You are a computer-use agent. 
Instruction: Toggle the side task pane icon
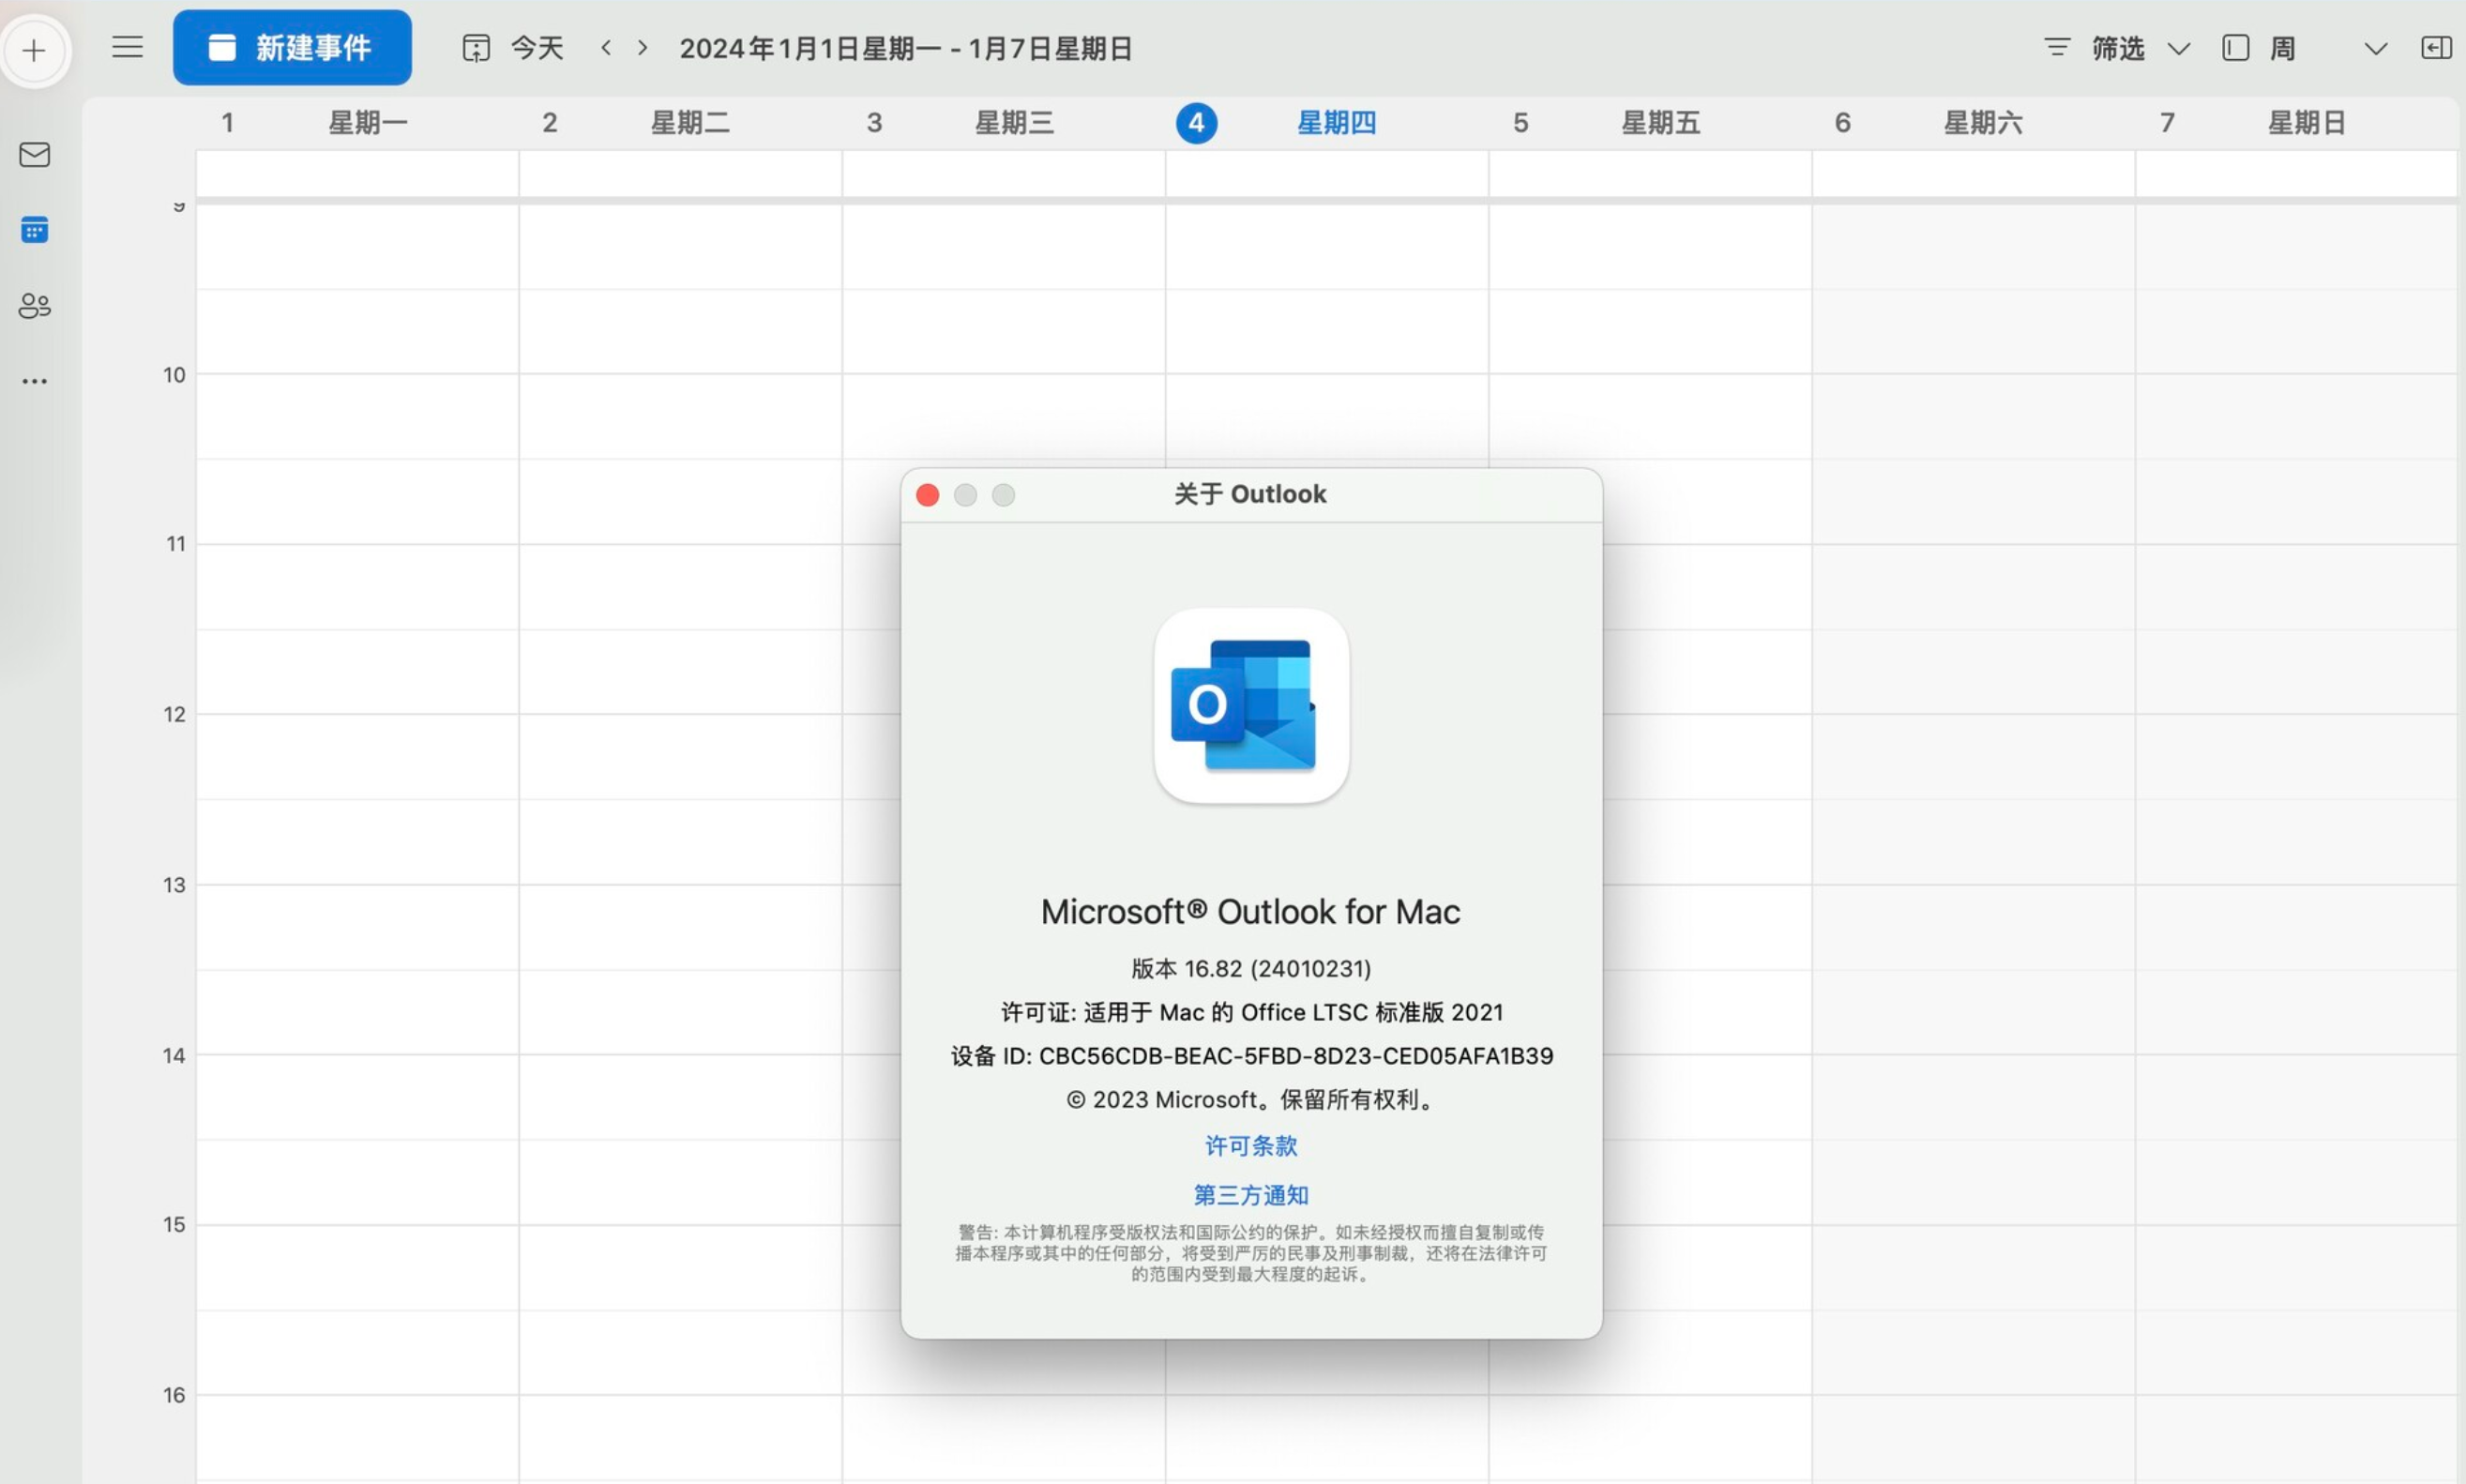[x=2436, y=48]
